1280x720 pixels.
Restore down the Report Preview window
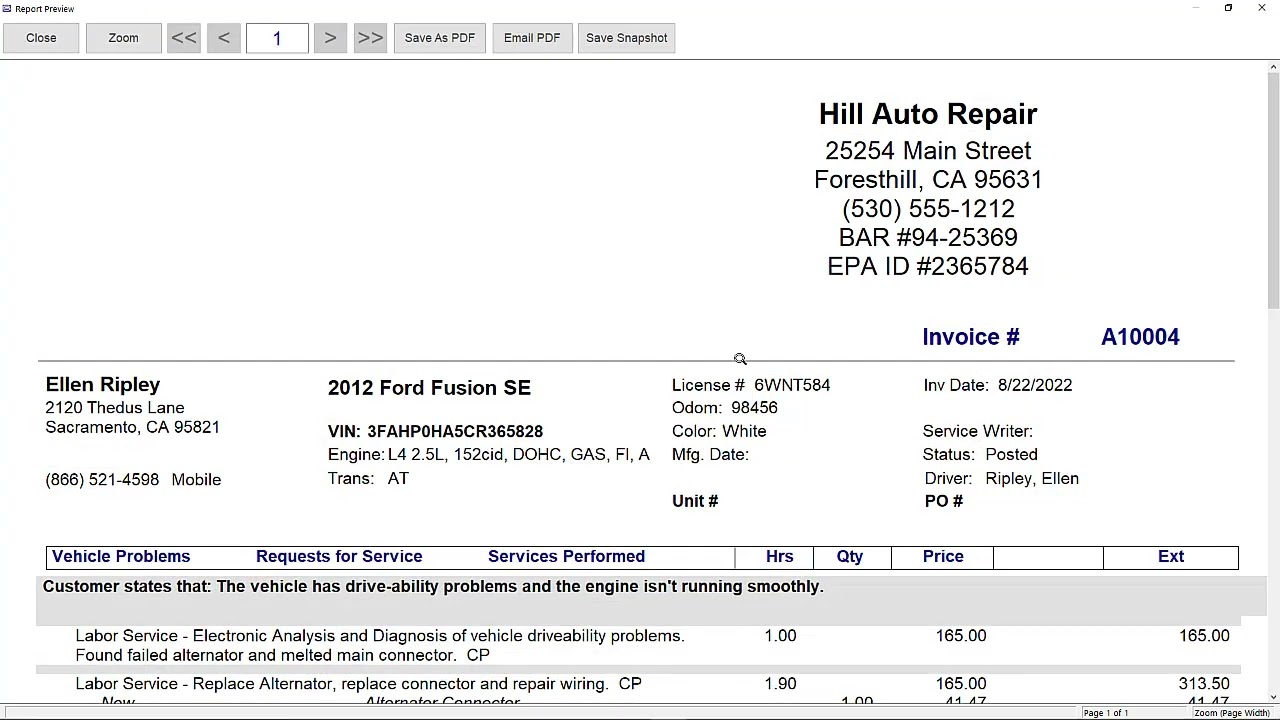click(x=1228, y=8)
